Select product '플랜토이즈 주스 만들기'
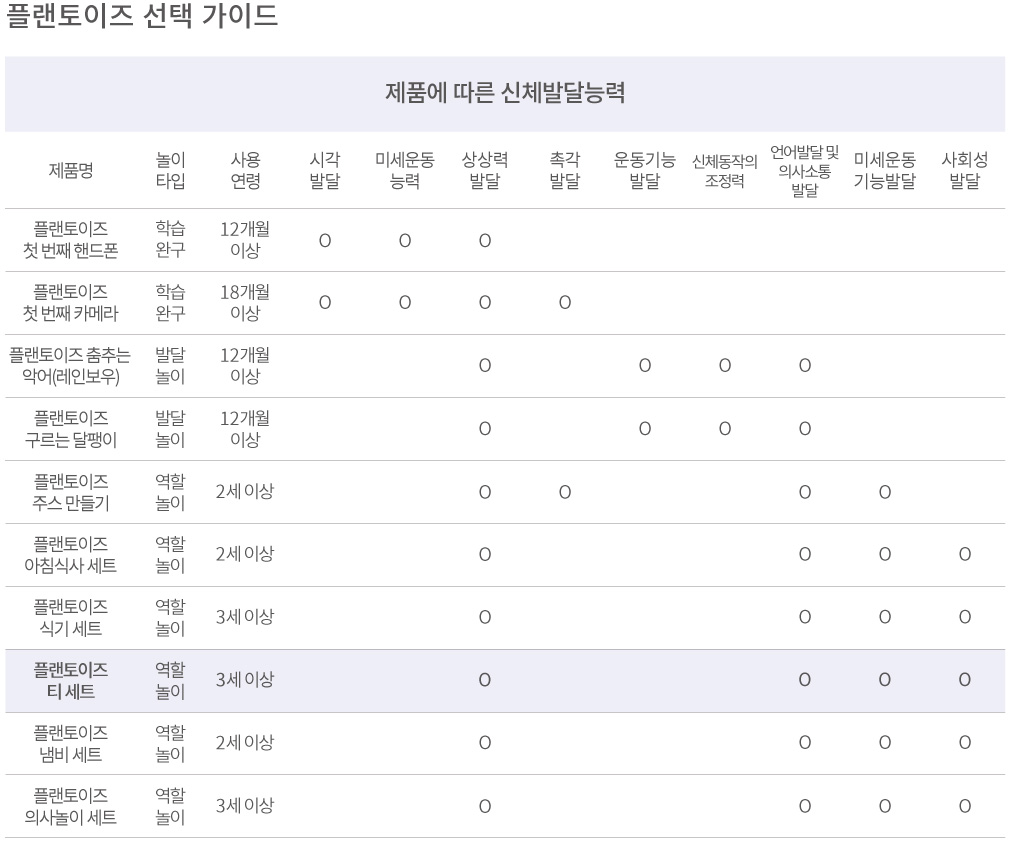1010x846 pixels. pos(71,492)
